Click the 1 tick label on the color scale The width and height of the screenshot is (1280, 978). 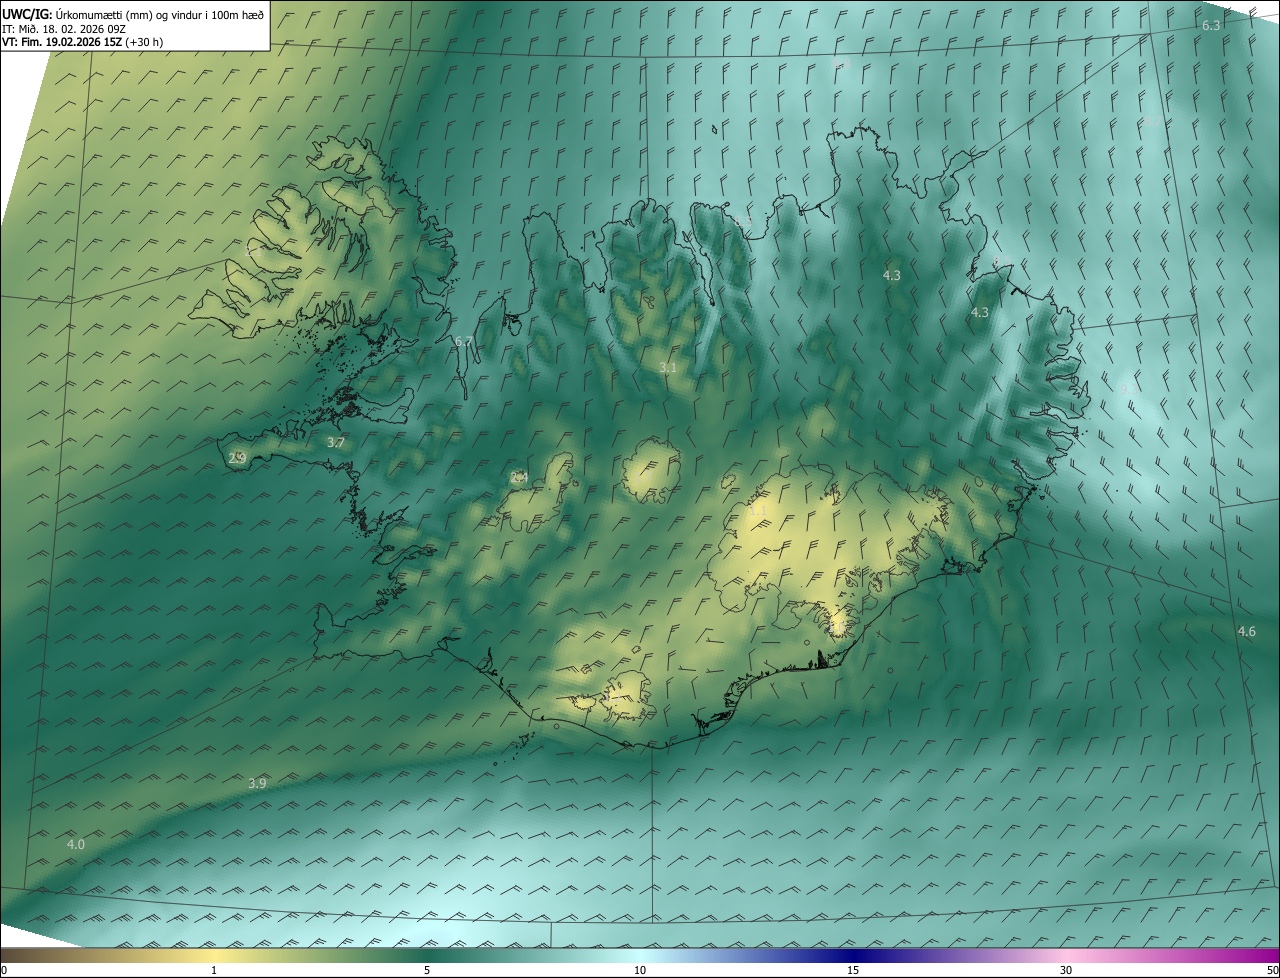coord(214,970)
